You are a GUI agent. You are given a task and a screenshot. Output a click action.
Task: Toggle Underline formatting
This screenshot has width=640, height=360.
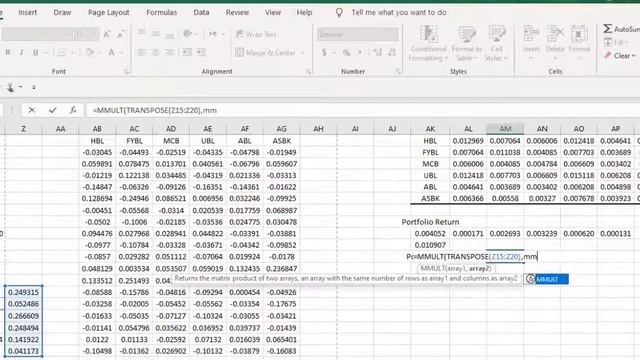(36, 52)
